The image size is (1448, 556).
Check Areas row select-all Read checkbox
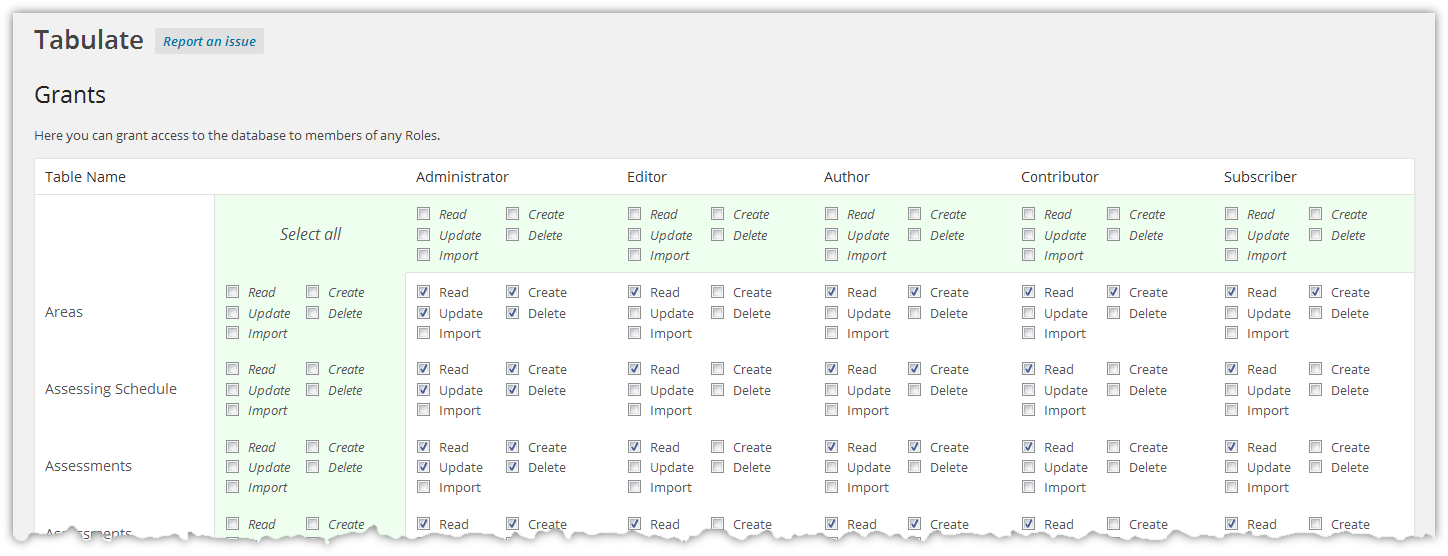[x=233, y=292]
